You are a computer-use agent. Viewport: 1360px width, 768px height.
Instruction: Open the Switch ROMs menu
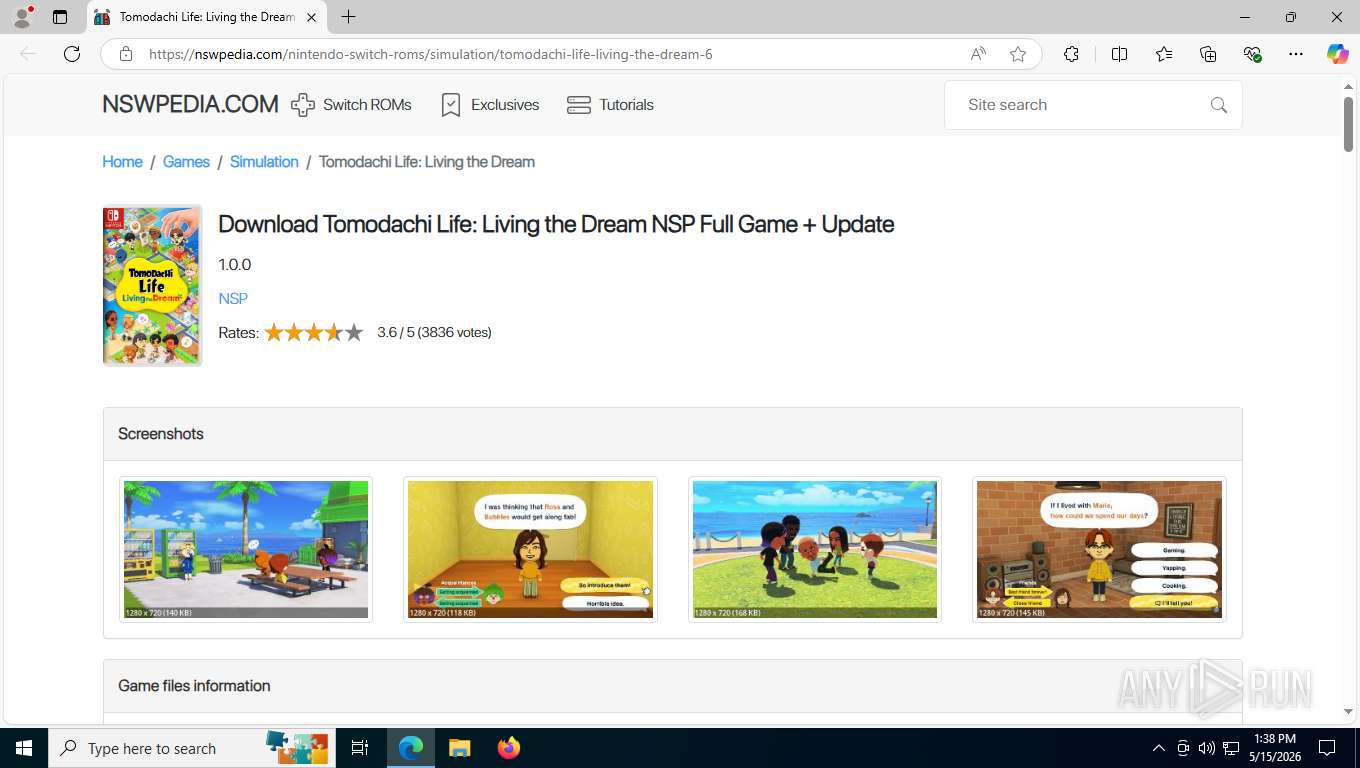(351, 104)
